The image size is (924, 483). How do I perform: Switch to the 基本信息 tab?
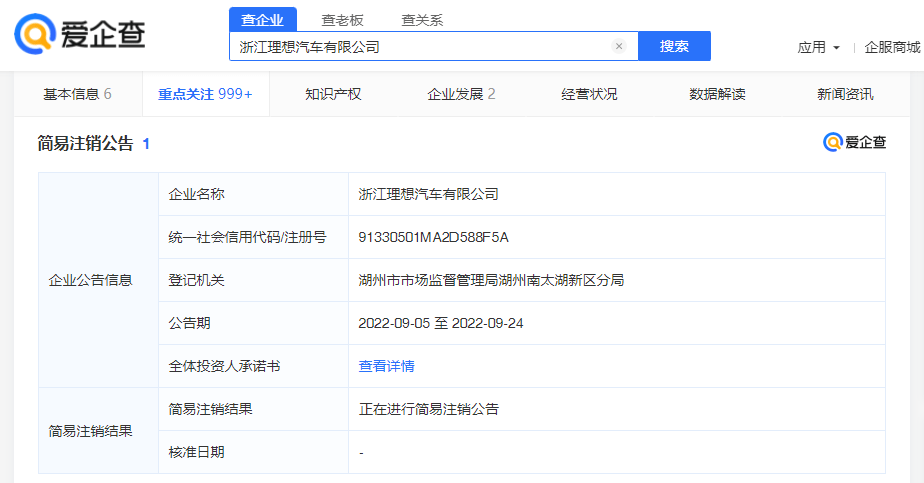[x=78, y=94]
